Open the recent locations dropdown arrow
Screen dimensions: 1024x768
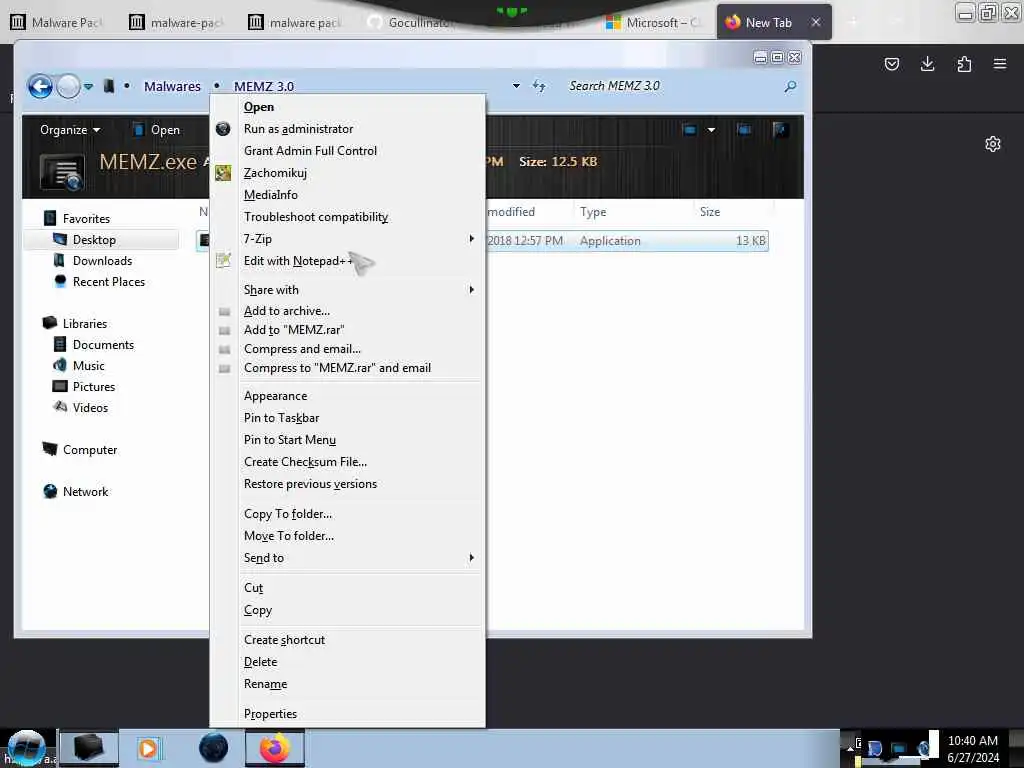click(x=89, y=86)
